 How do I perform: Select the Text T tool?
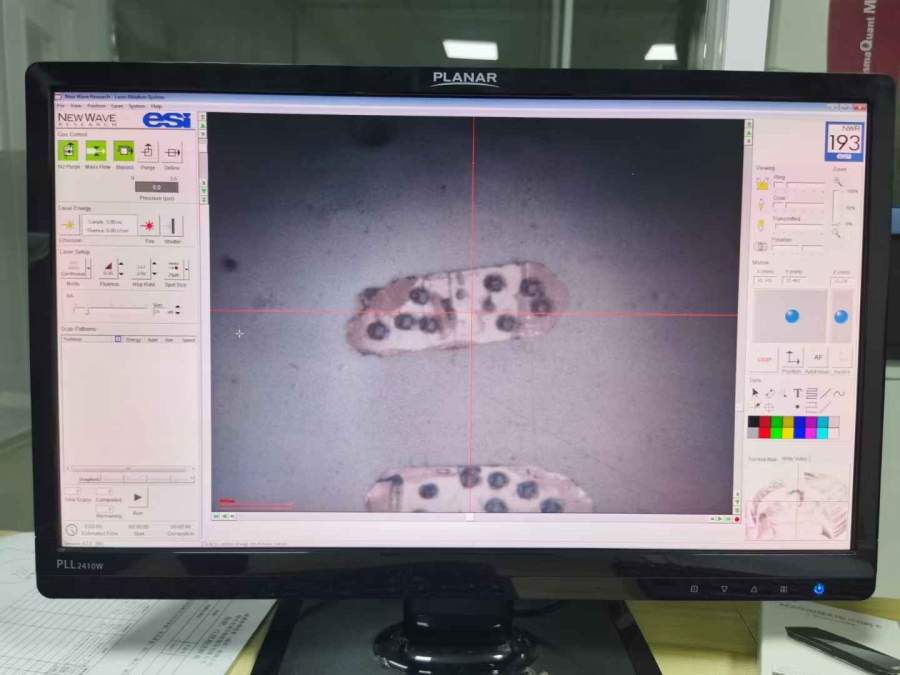797,393
